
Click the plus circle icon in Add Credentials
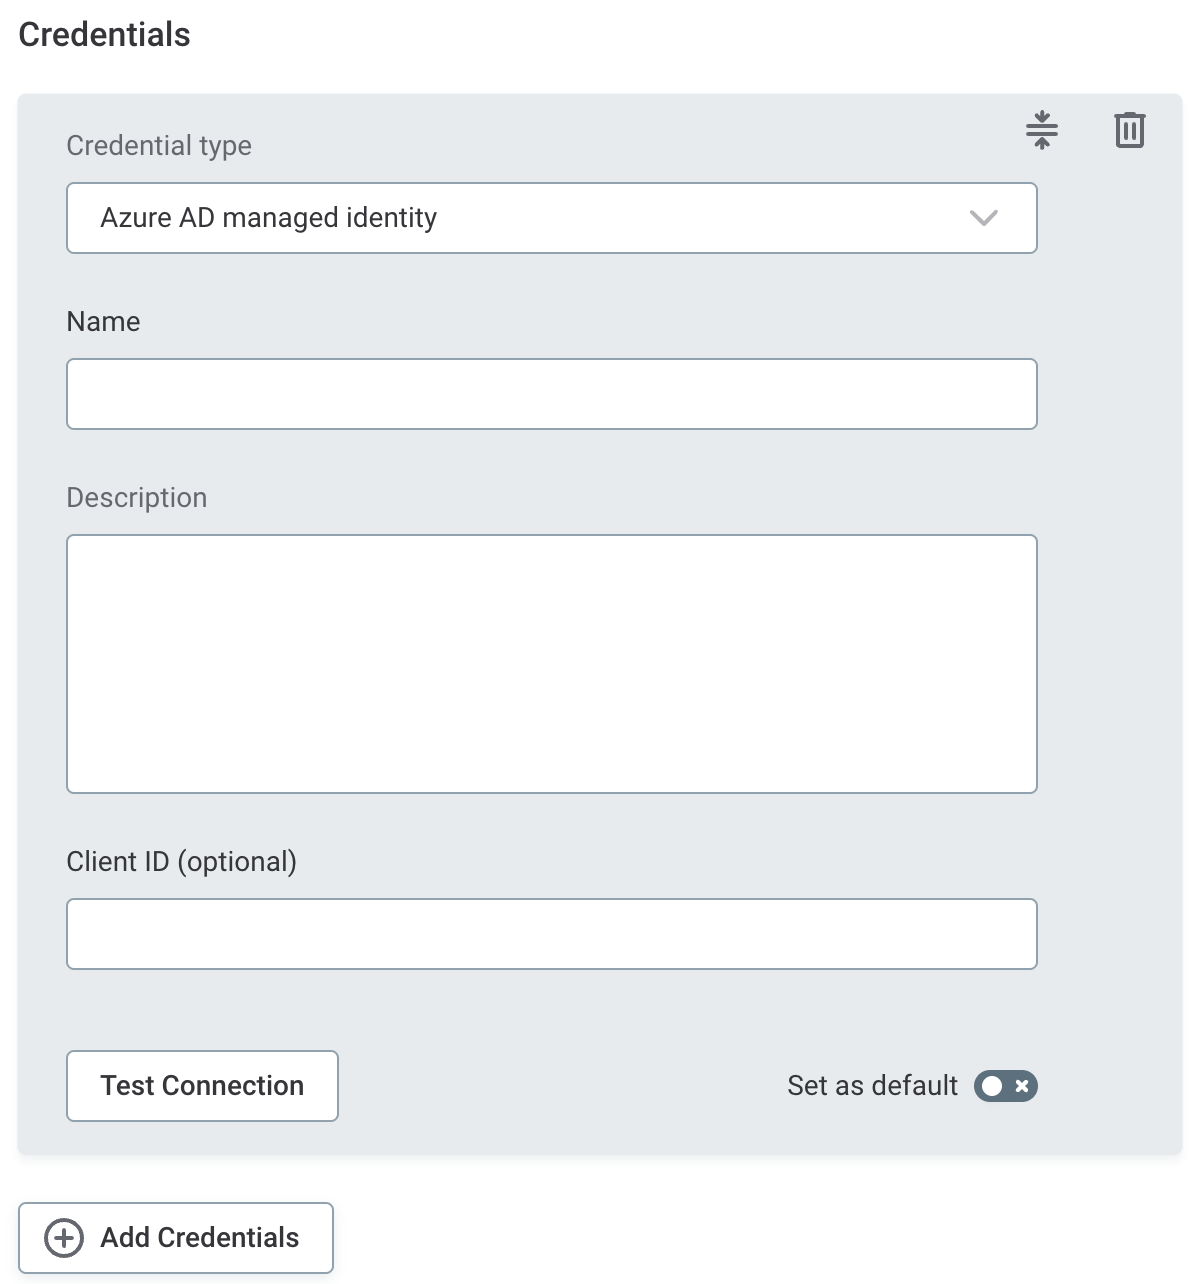64,1238
